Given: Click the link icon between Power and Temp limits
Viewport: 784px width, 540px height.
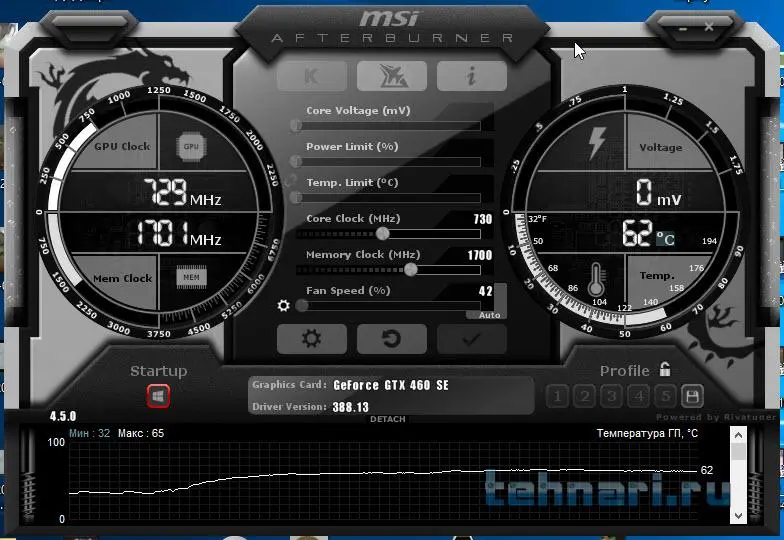Looking at the screenshot, I should tap(289, 180).
